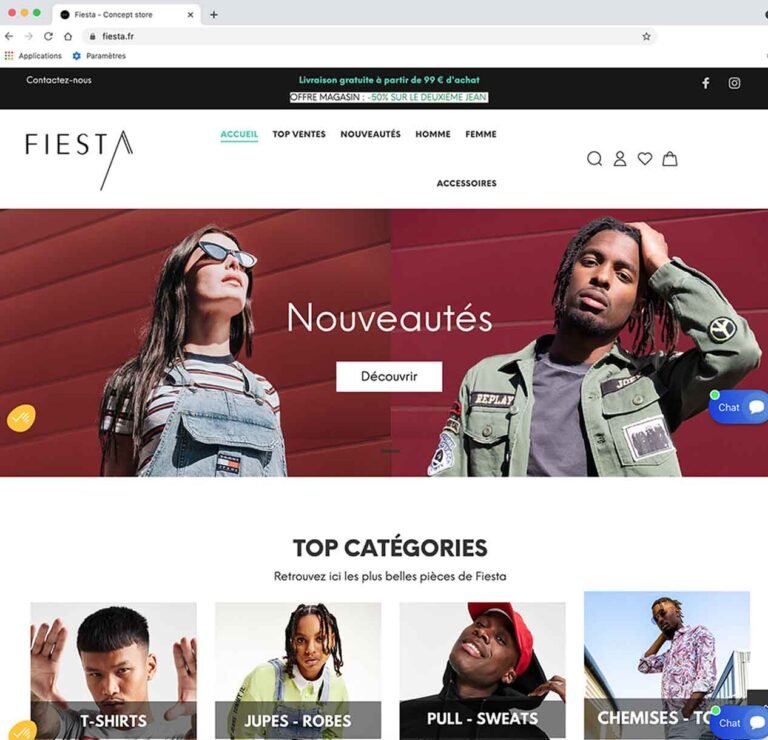Go to FEMME section
Viewport: 768px width, 740px height.
[x=480, y=134]
